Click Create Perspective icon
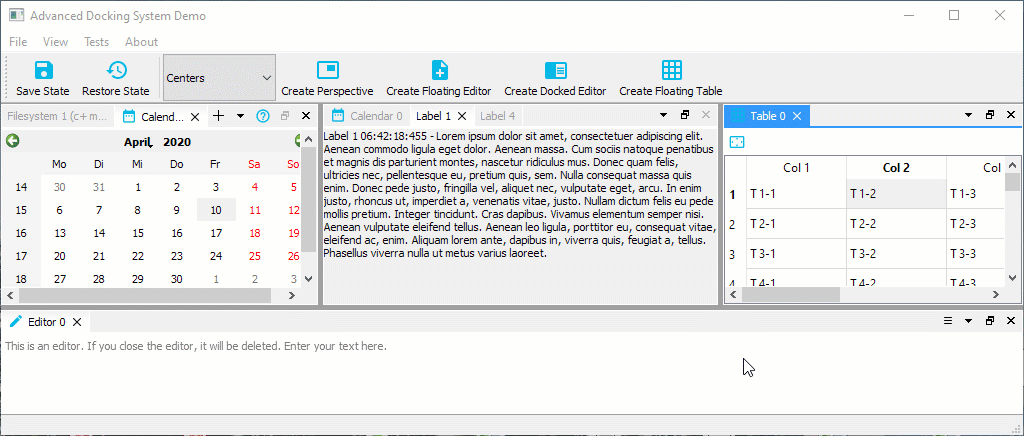The height and width of the screenshot is (436, 1024). click(x=327, y=70)
